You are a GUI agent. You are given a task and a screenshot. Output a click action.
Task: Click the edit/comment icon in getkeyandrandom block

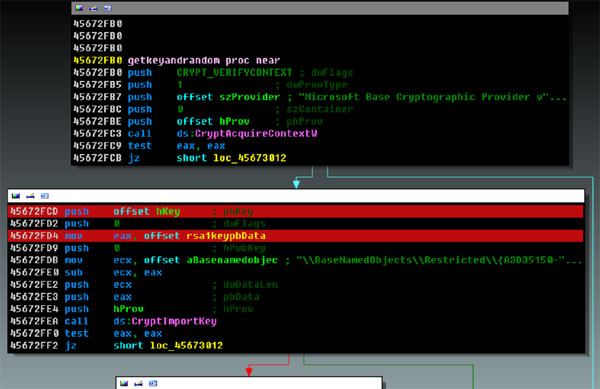click(x=93, y=8)
